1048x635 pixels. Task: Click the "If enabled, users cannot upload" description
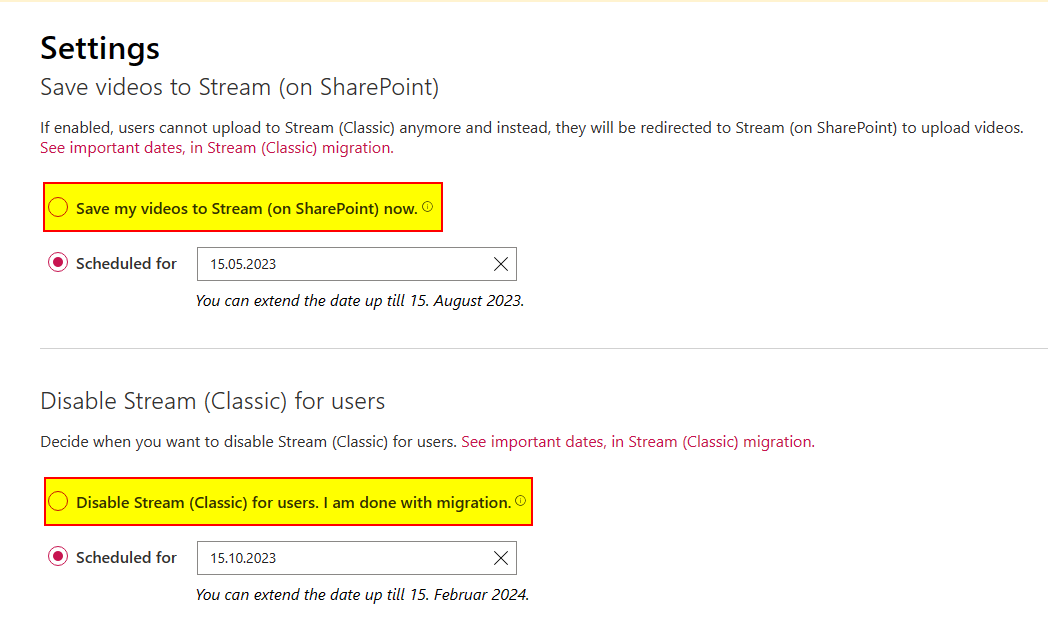(x=531, y=128)
